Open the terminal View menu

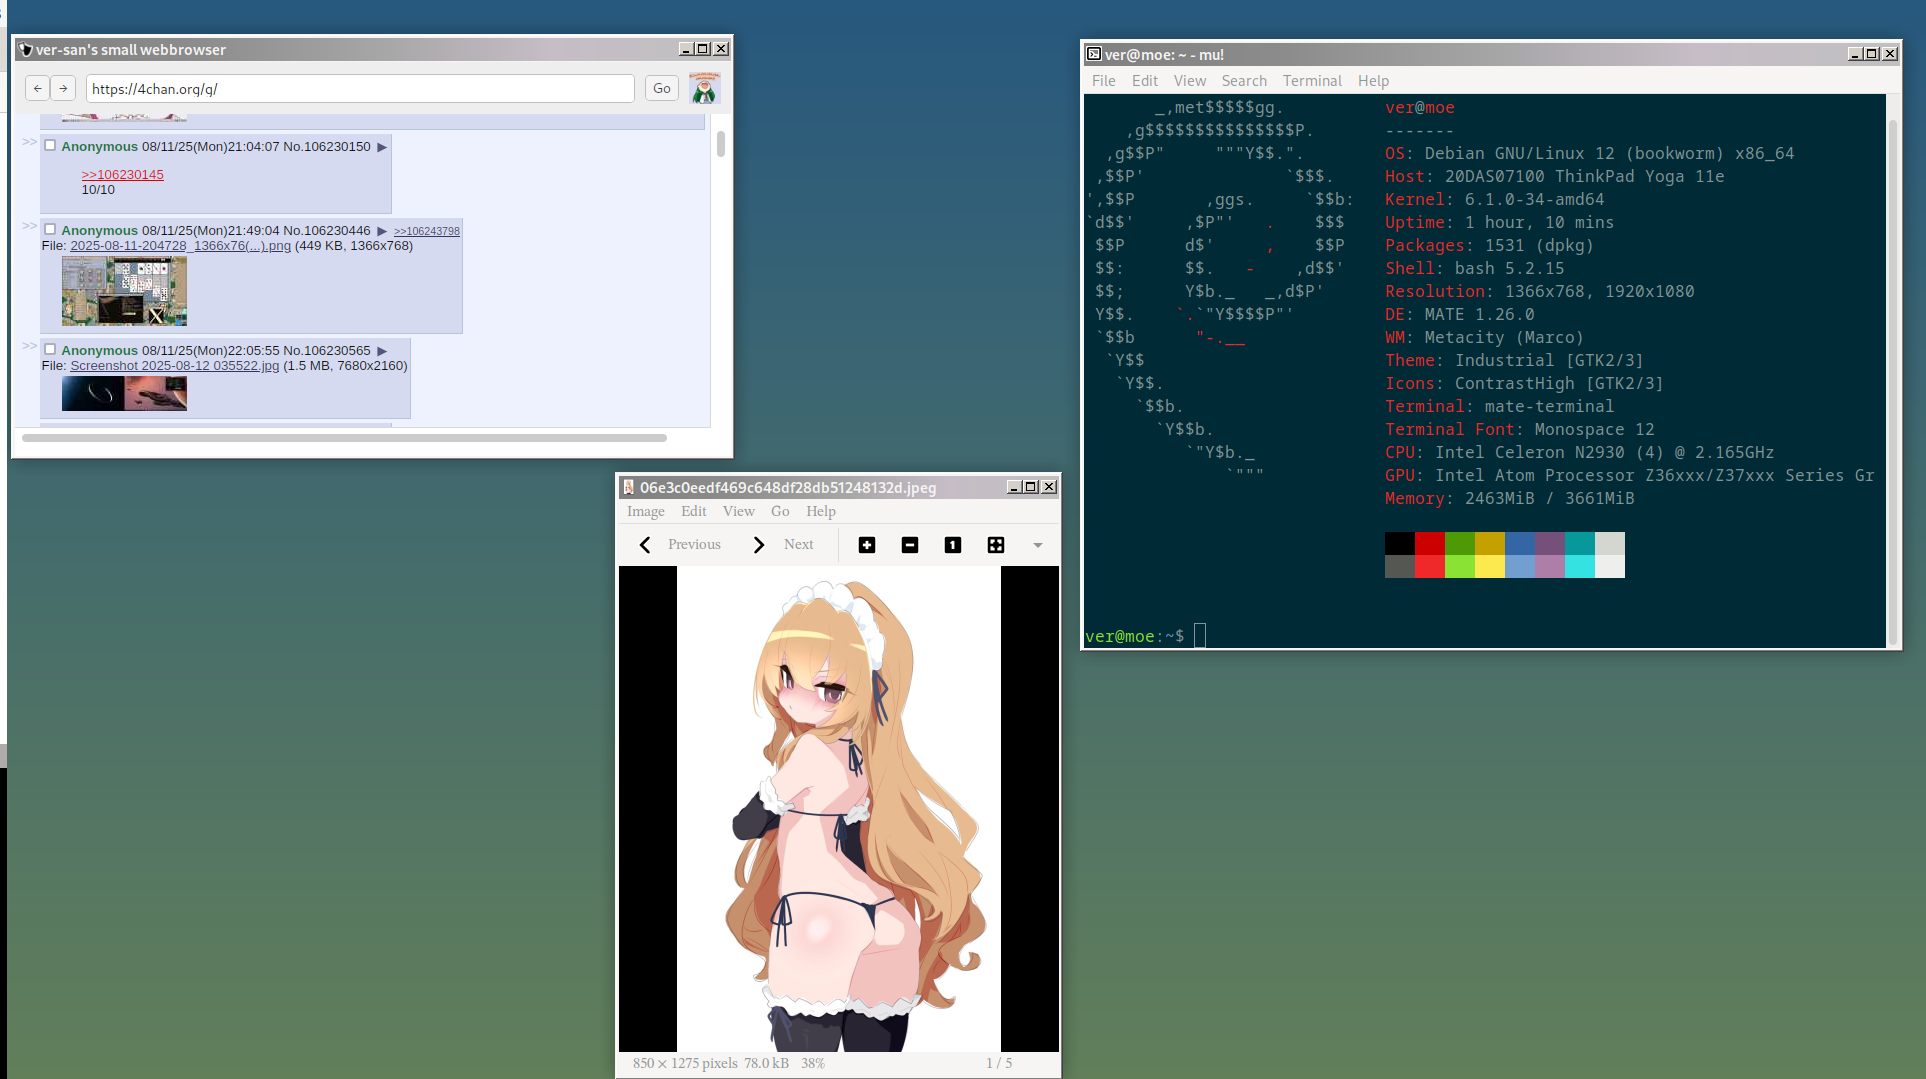coord(1190,81)
